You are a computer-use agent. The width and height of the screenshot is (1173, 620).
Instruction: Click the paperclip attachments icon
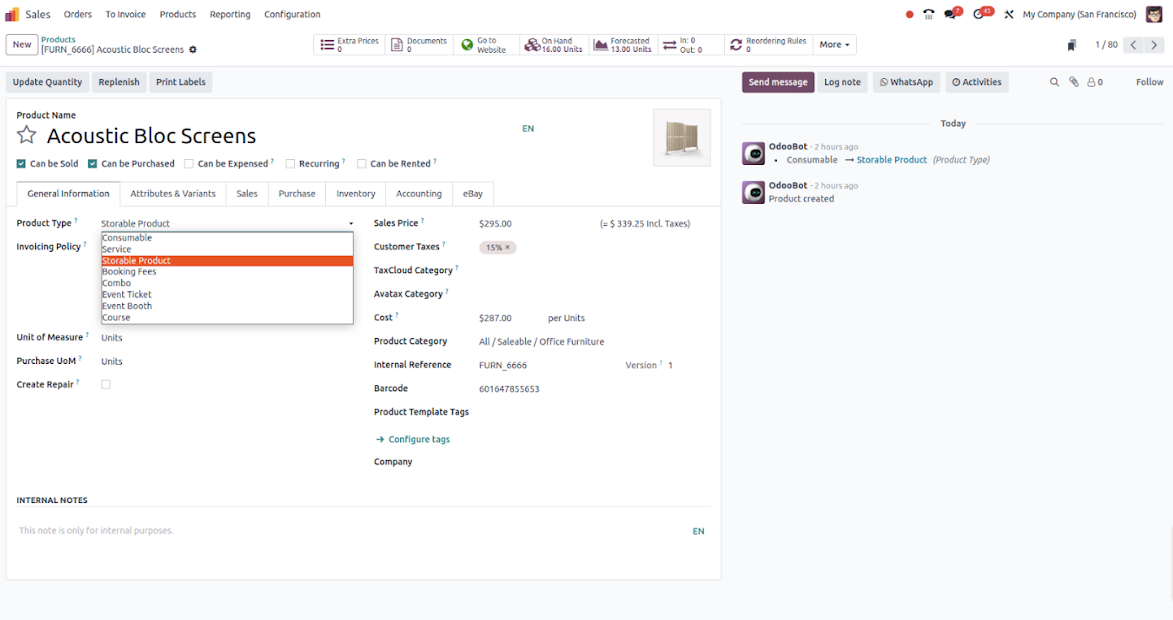click(1074, 83)
